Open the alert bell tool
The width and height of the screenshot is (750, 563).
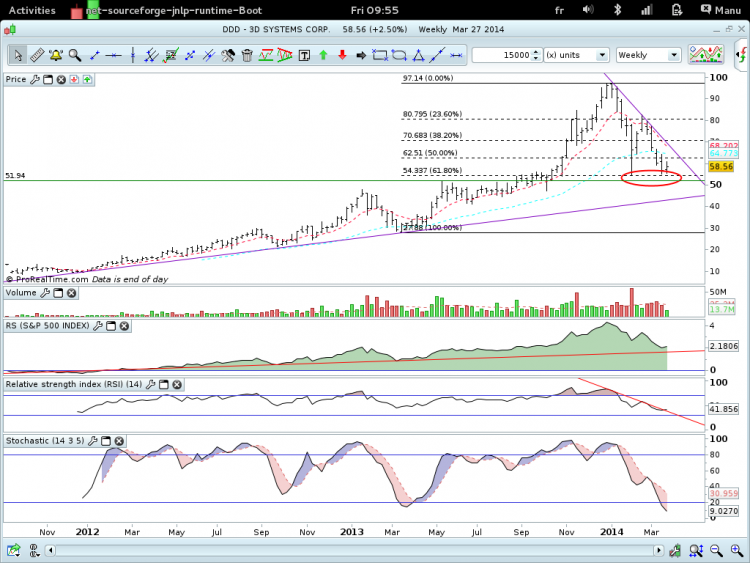click(55, 55)
